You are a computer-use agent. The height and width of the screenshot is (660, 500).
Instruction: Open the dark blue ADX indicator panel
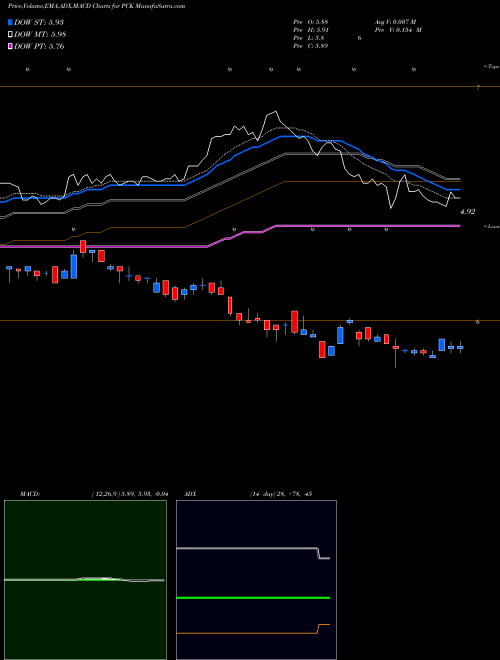(256, 580)
